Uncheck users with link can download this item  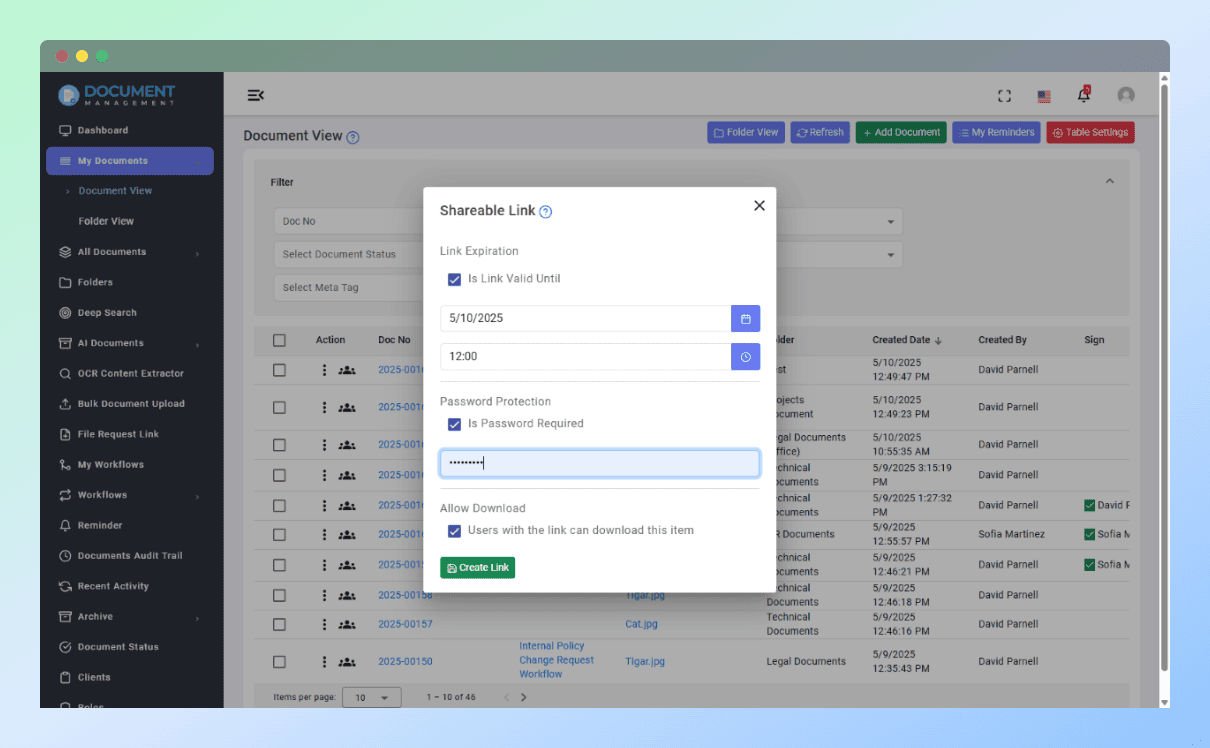(x=455, y=530)
